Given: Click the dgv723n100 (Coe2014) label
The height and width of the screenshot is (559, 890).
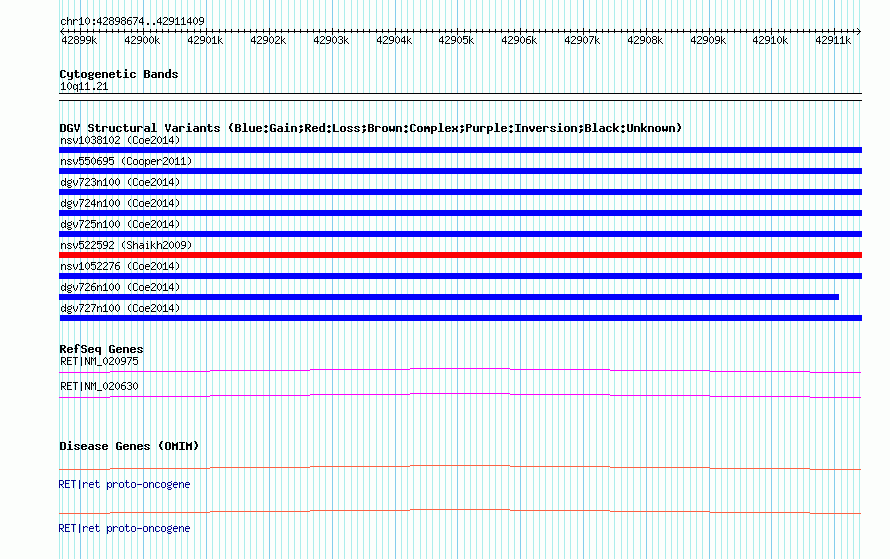Looking at the screenshot, I should pyautogui.click(x=120, y=182).
